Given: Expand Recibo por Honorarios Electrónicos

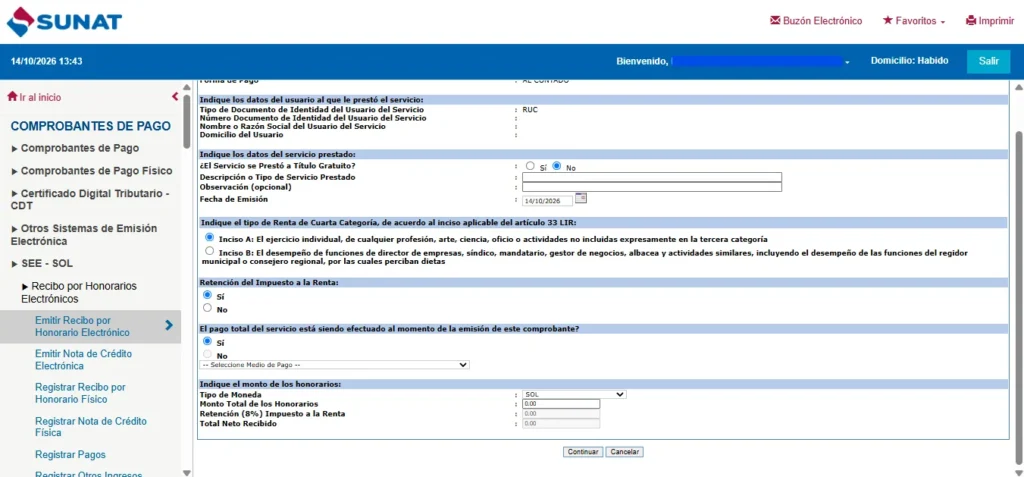Looking at the screenshot, I should pyautogui.click(x=79, y=293).
